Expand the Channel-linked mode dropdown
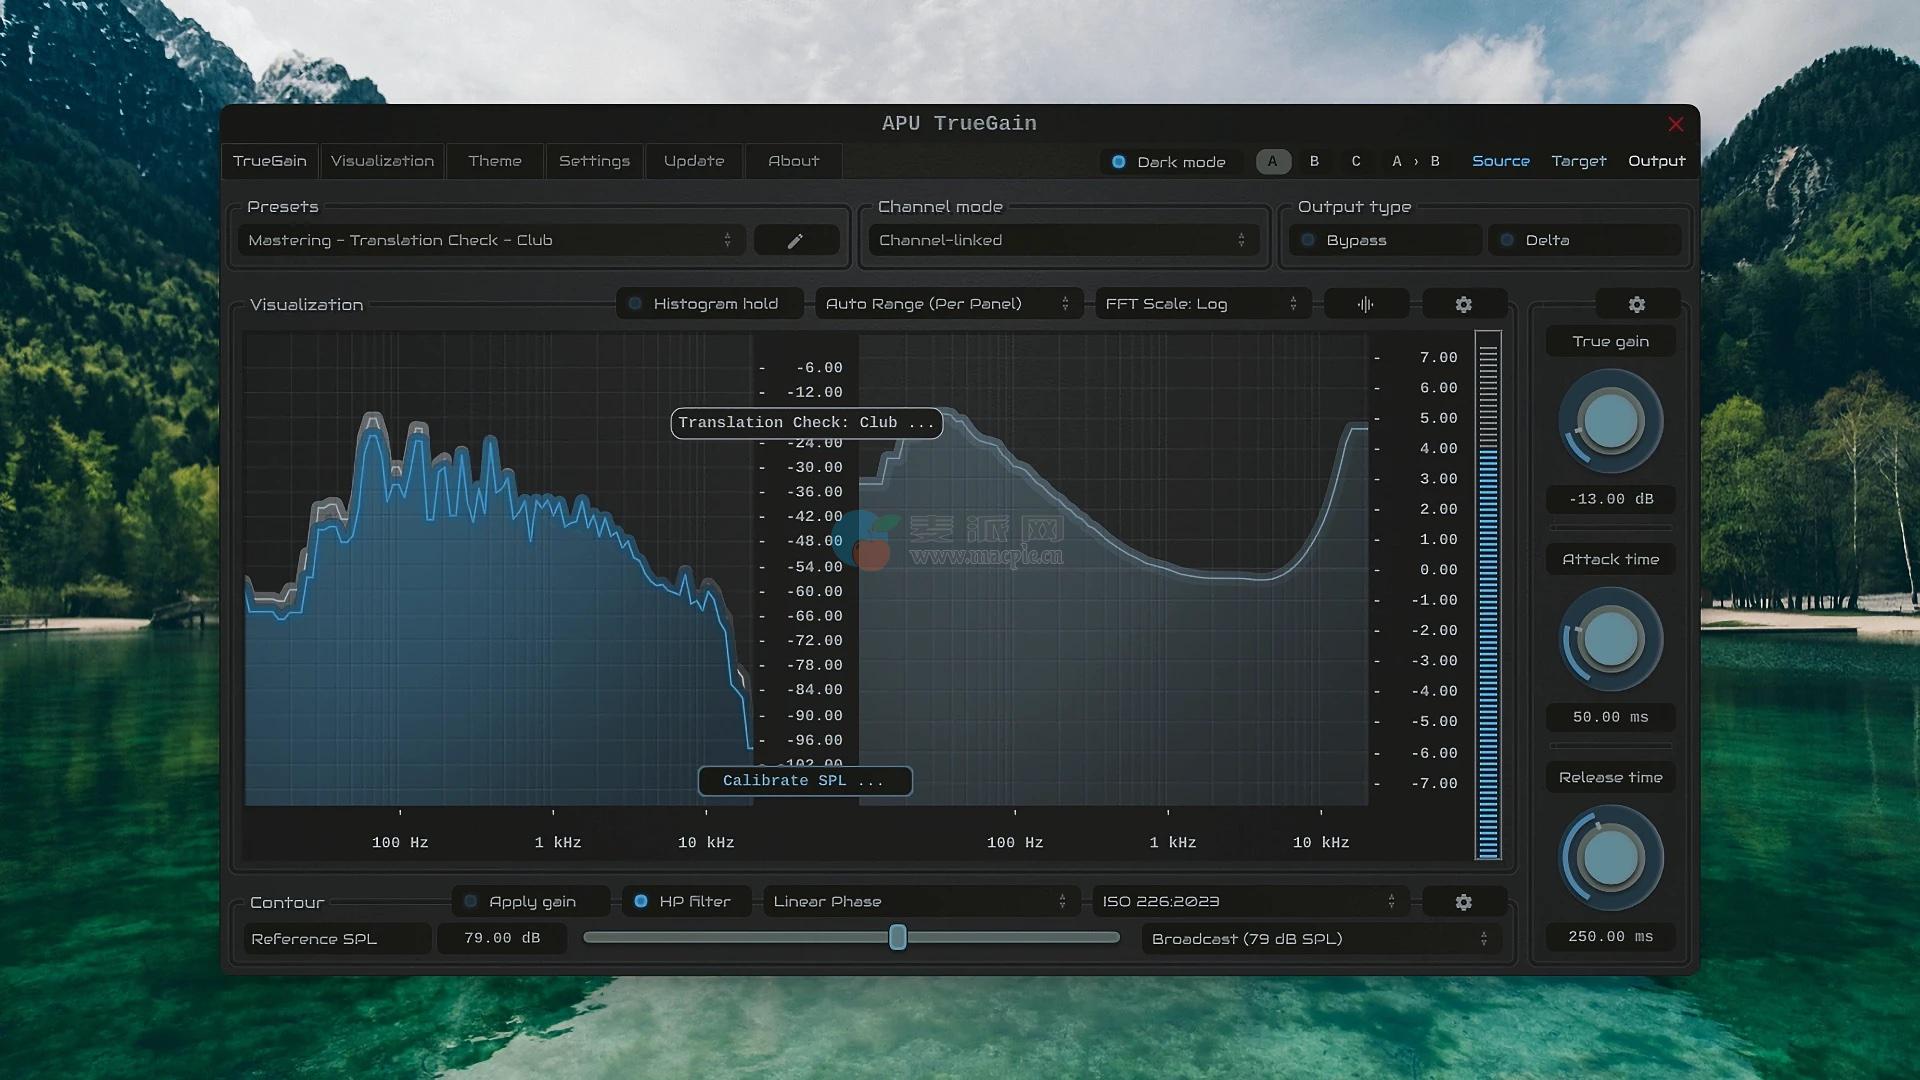The height and width of the screenshot is (1080, 1920). pos(1062,240)
